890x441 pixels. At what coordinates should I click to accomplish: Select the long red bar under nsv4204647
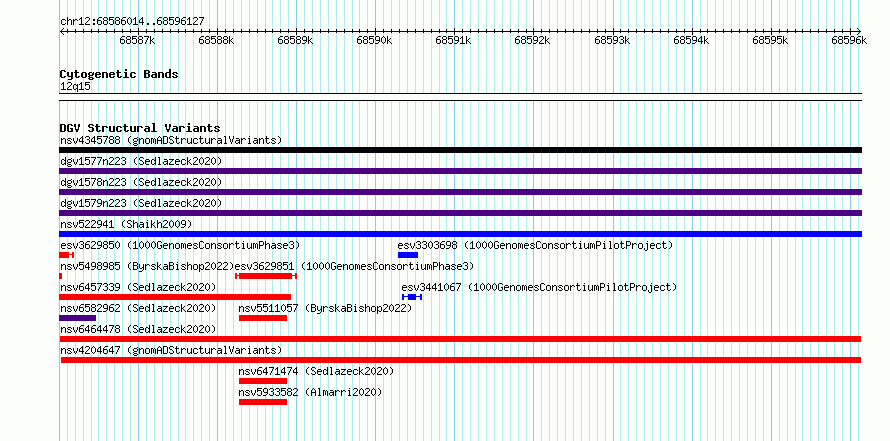461,360
